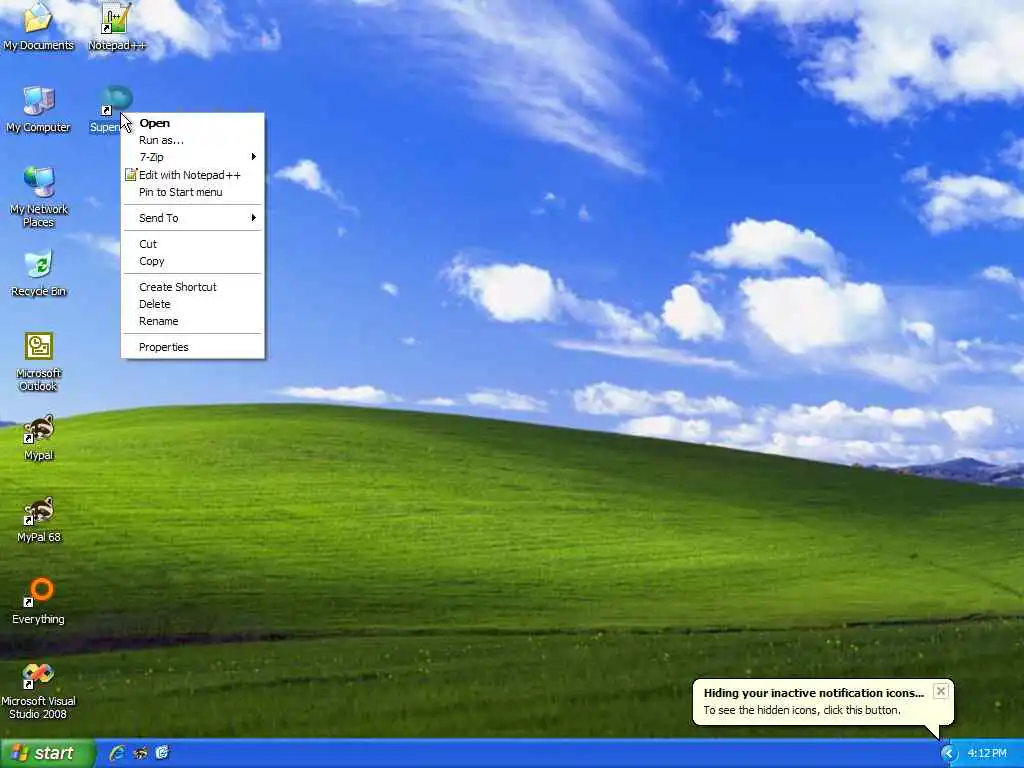The width and height of the screenshot is (1024, 768).
Task: Click the 4:12 PM taskbar clock
Action: [987, 754]
